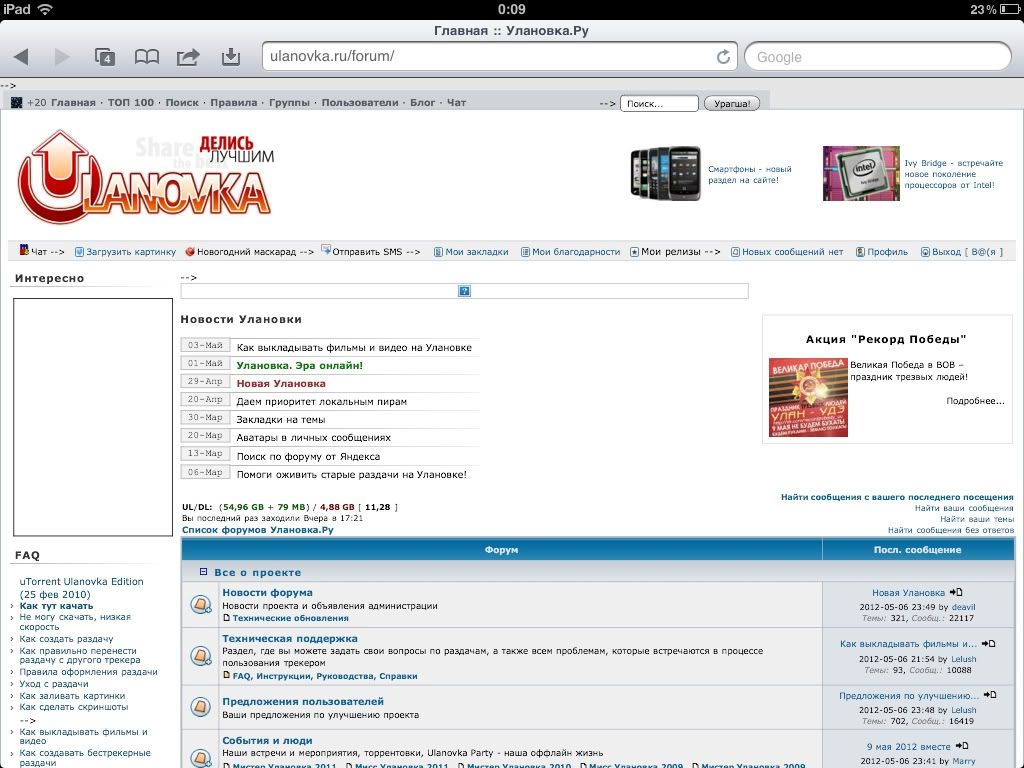
Task: Tap the Safari share arrow icon
Action: tap(188, 57)
